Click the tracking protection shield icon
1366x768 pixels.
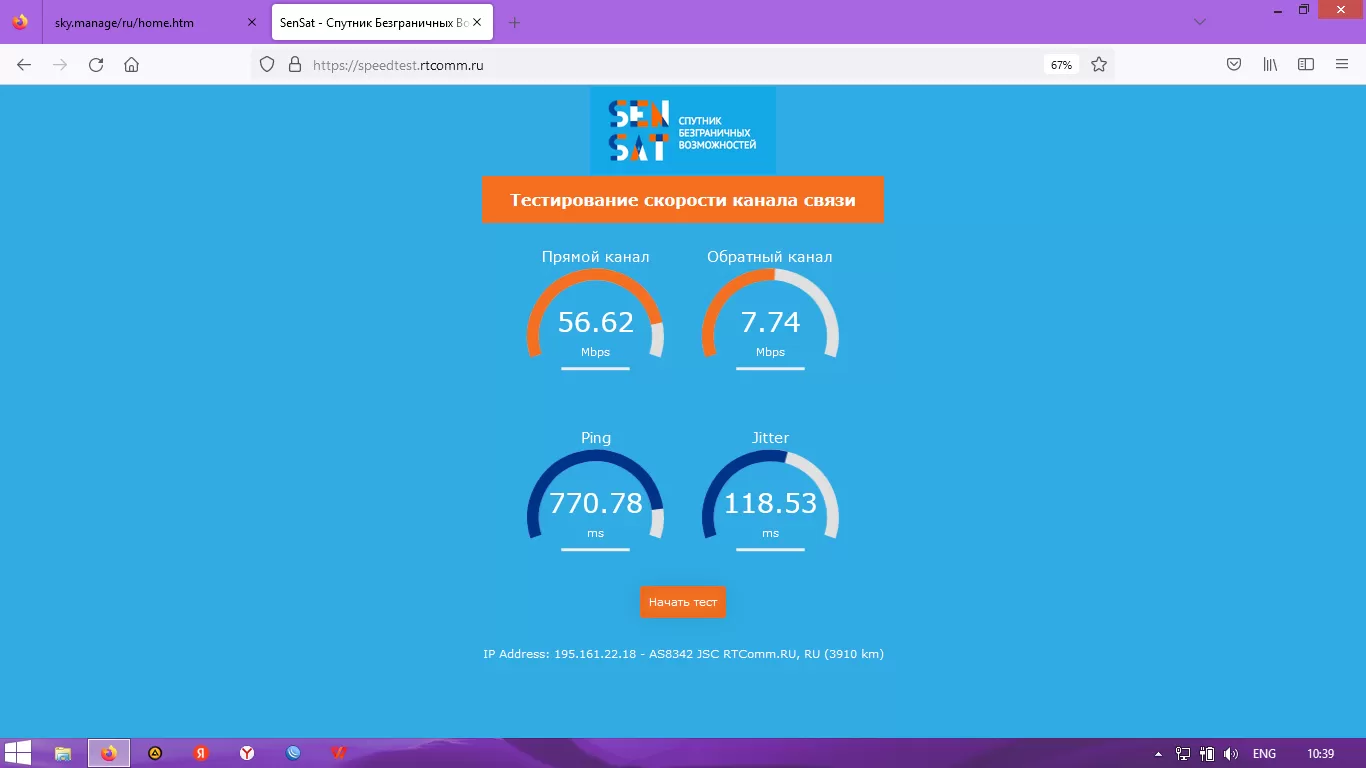click(x=267, y=64)
